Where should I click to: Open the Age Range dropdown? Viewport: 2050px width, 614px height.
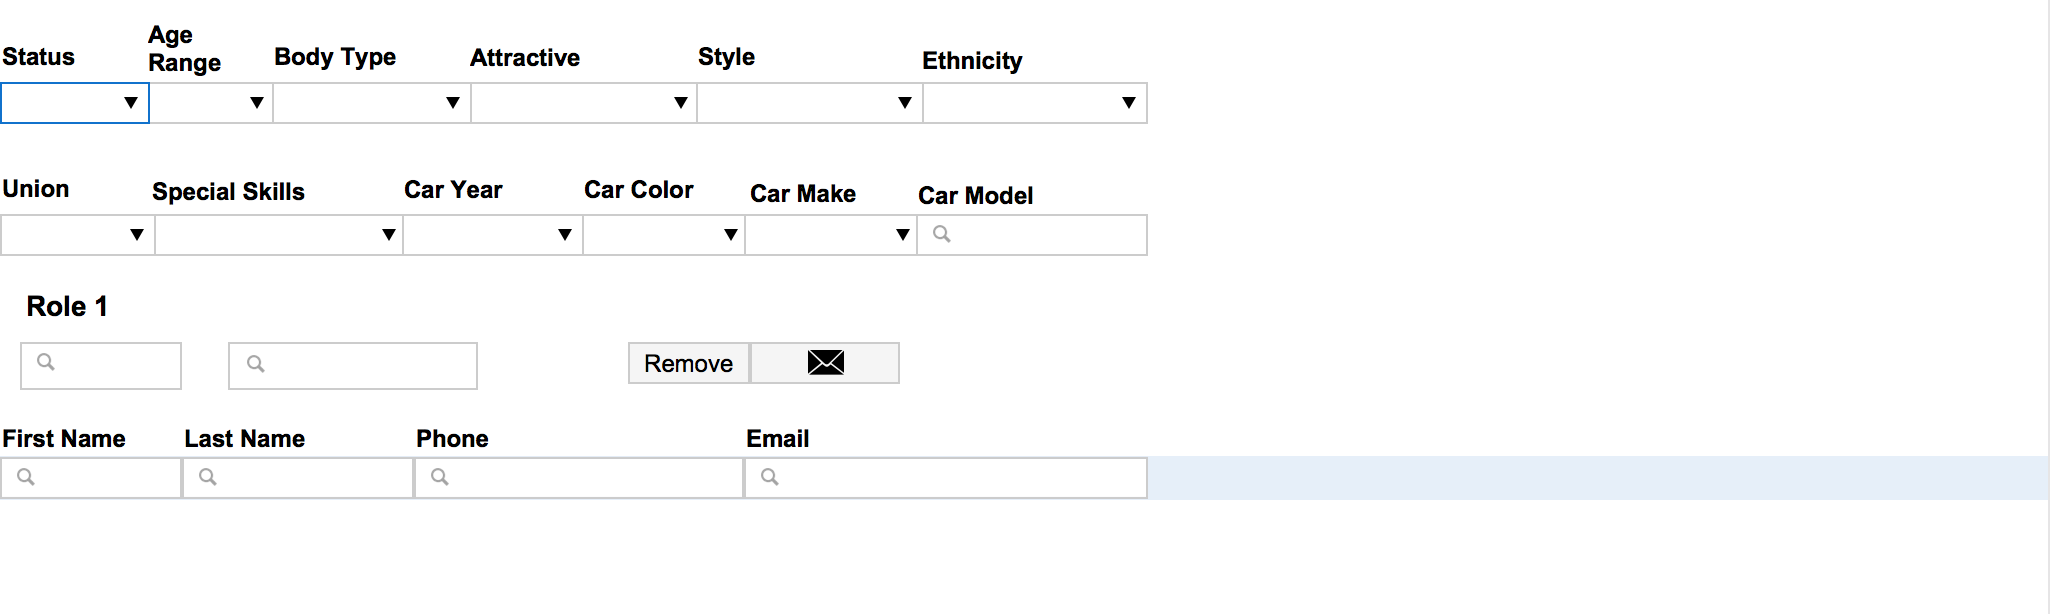point(211,103)
